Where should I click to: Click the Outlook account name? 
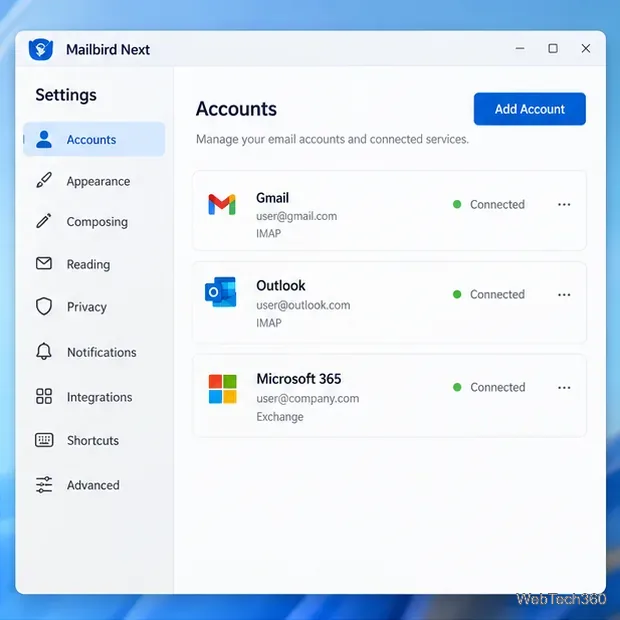281,285
